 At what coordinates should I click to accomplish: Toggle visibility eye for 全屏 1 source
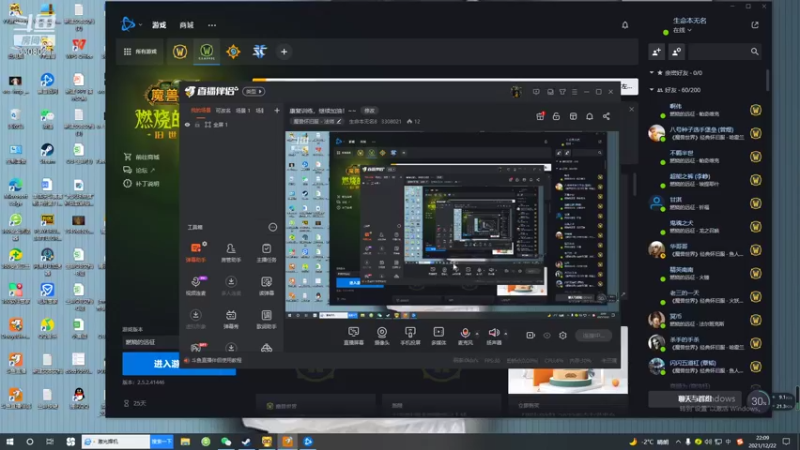coord(187,125)
